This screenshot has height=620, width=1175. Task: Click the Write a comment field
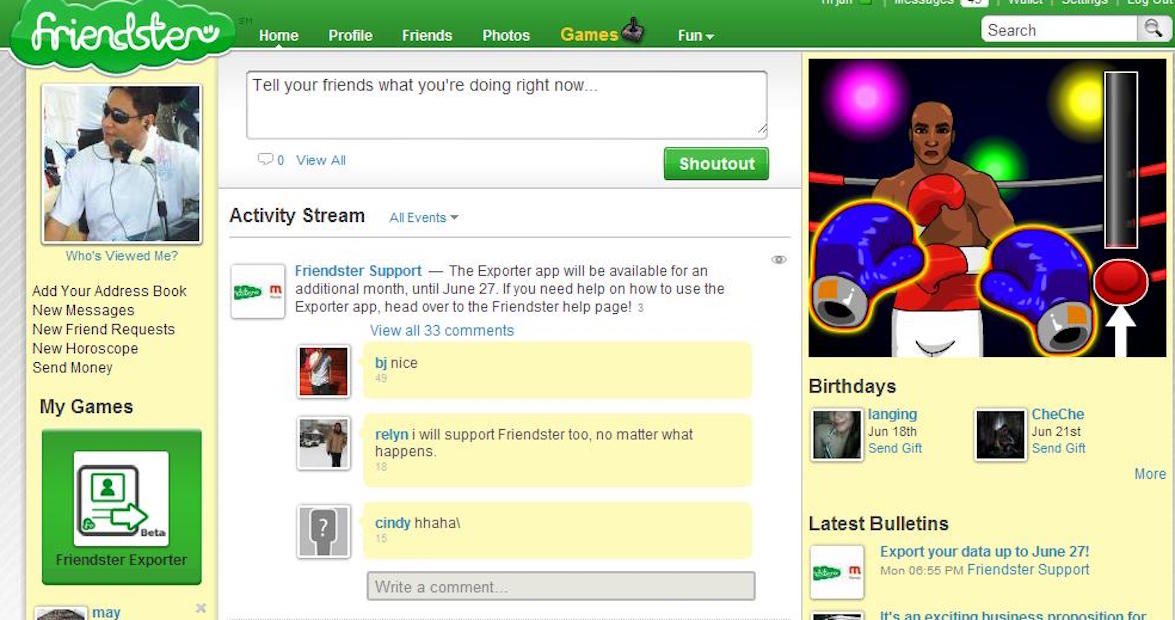tap(561, 587)
